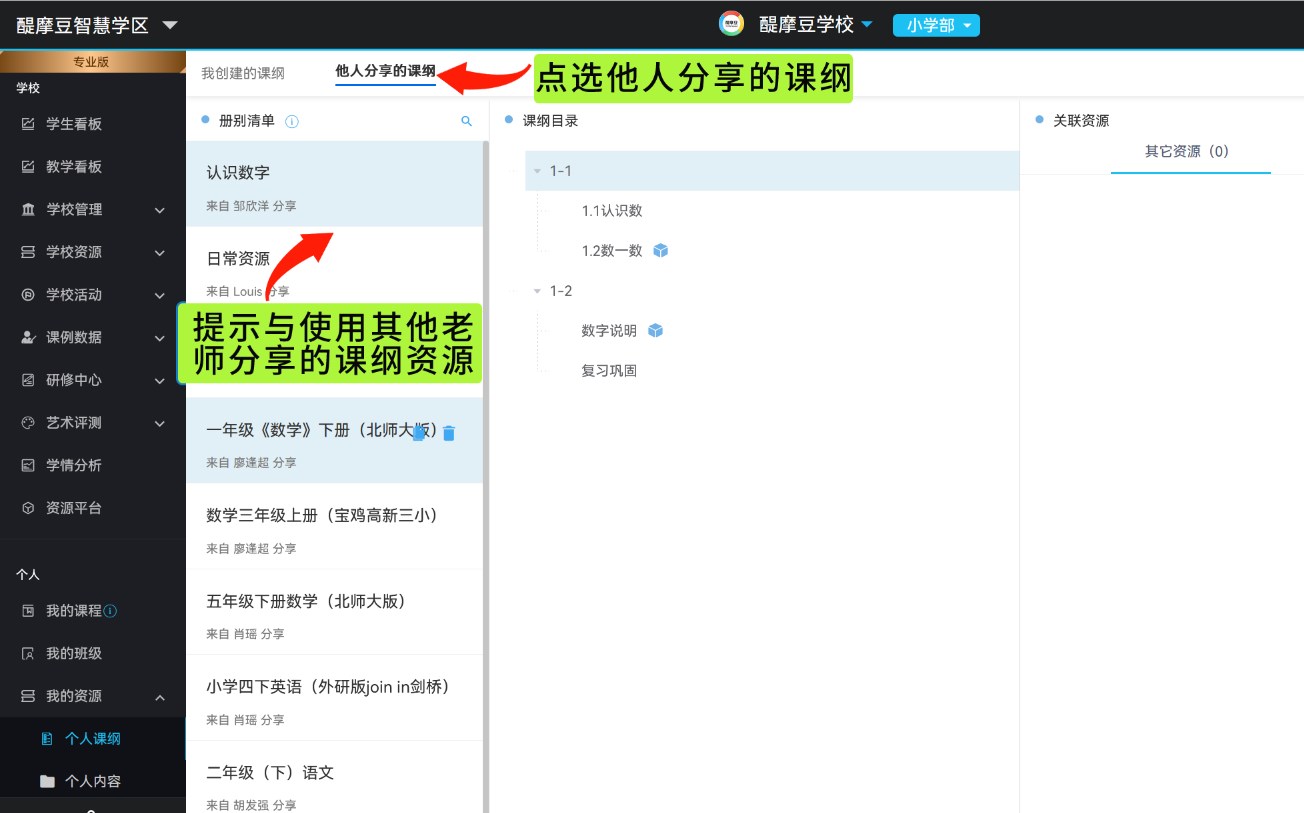
Task: Click the info icon beside 册别清单
Action: point(292,122)
